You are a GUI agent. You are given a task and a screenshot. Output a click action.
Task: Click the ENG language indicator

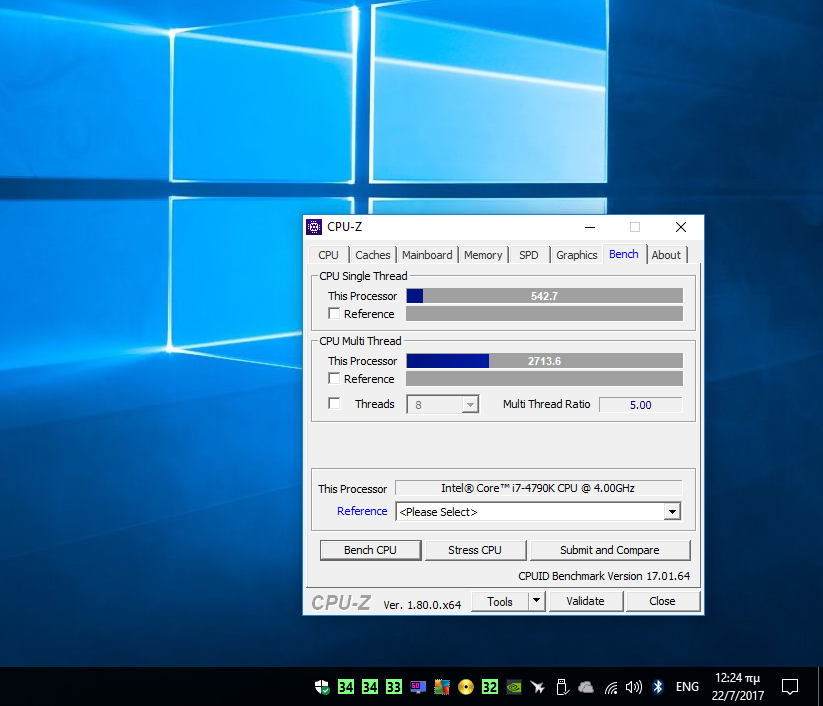(x=687, y=687)
